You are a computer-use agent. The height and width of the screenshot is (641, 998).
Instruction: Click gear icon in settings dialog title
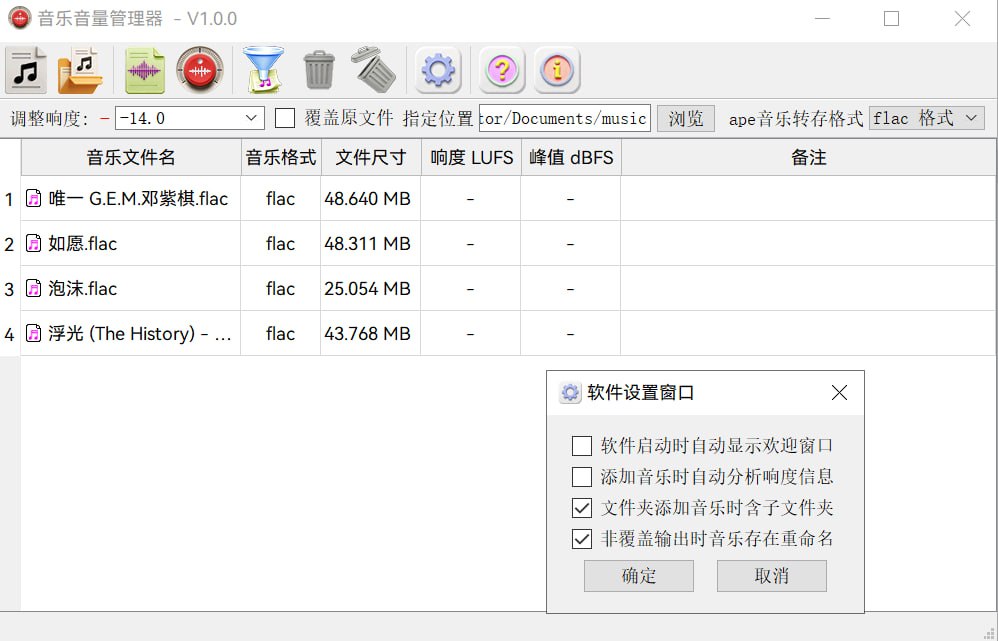tap(570, 393)
